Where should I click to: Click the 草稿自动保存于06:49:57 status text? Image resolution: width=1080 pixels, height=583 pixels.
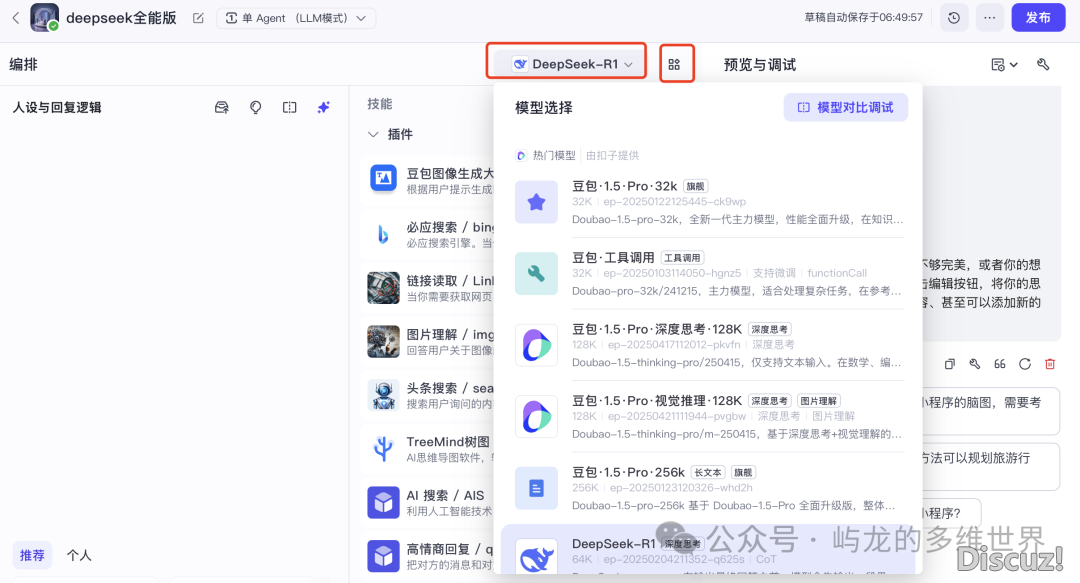(863, 18)
